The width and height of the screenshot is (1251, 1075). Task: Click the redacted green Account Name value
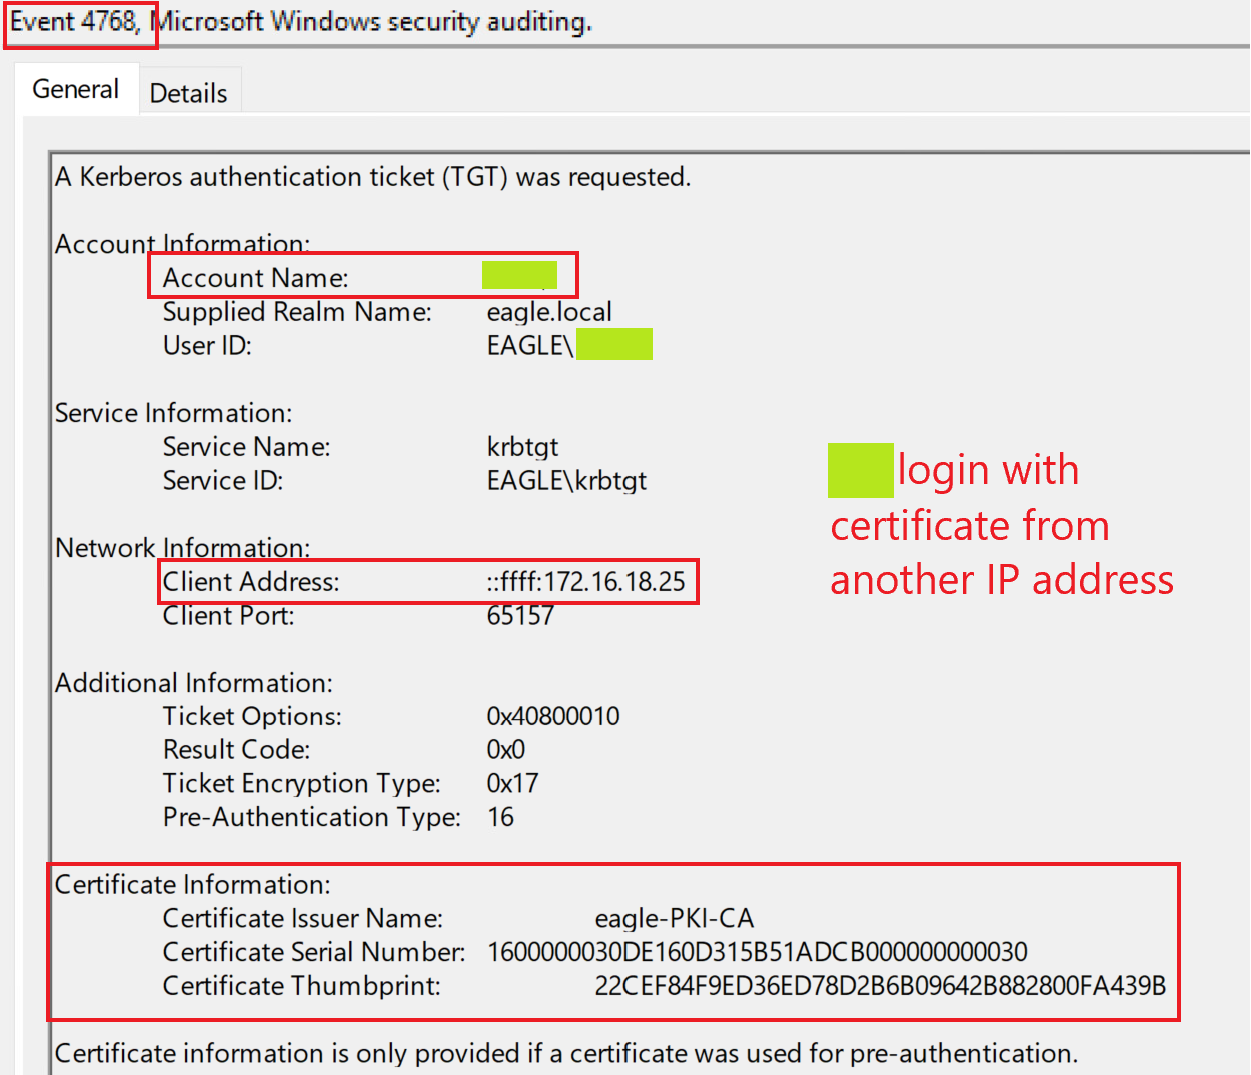click(x=519, y=275)
